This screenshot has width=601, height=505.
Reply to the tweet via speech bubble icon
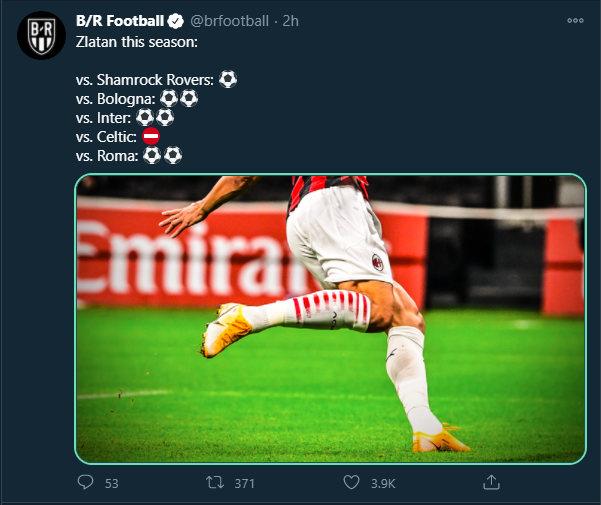(x=86, y=482)
